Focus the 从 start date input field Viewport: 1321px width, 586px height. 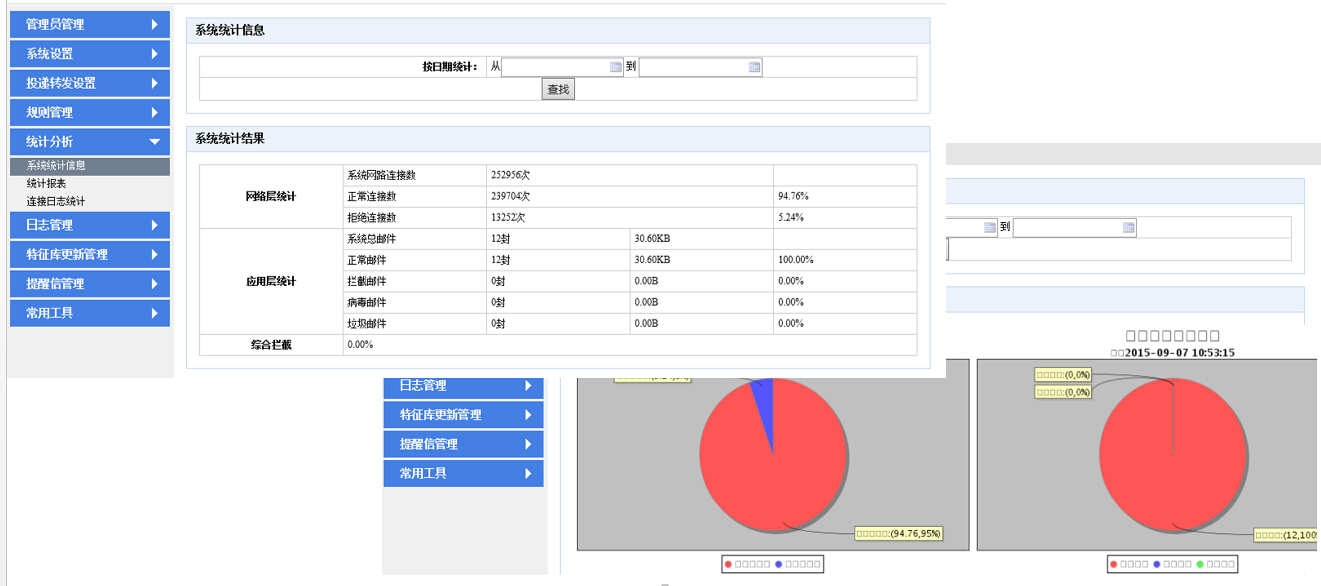(x=555, y=67)
